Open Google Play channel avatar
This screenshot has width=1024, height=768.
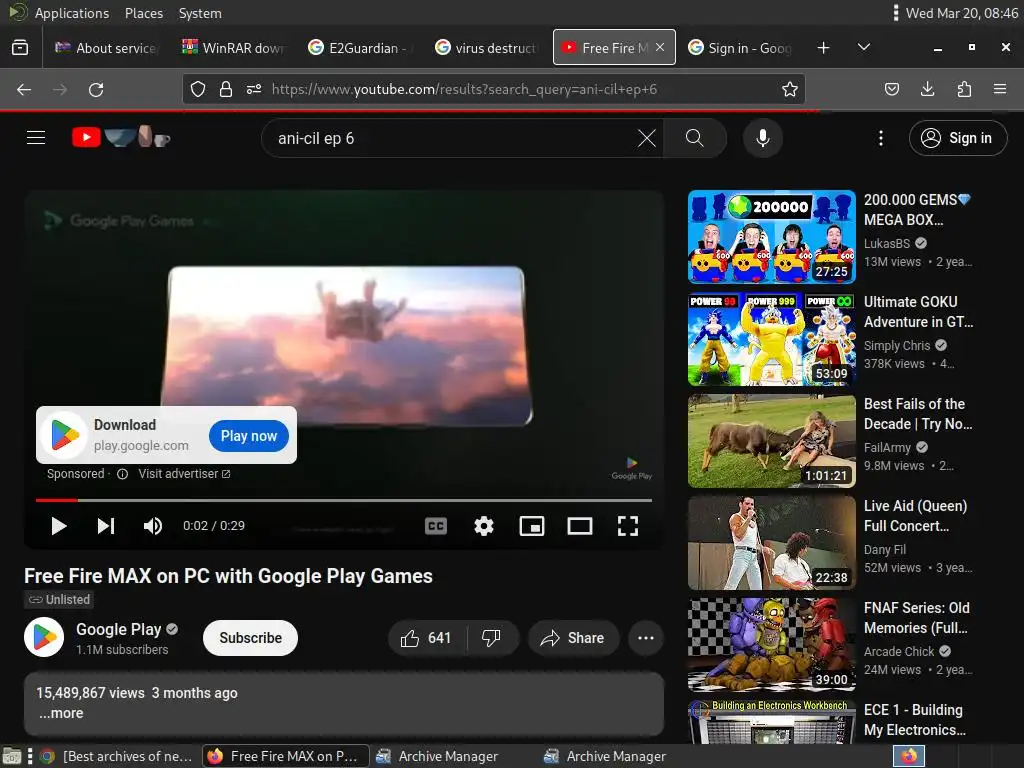click(x=44, y=637)
